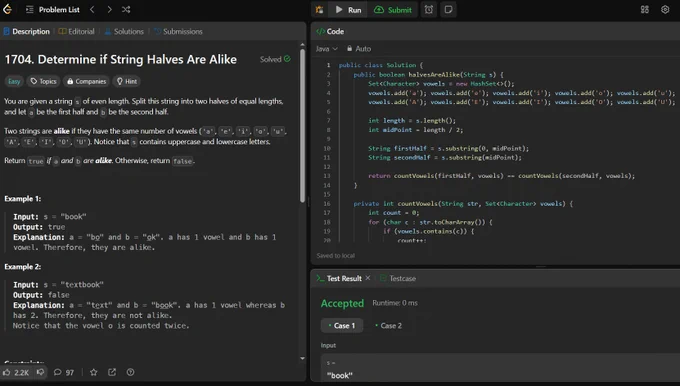Submit the solution
This screenshot has height=386, width=680.
pyautogui.click(x=392, y=10)
